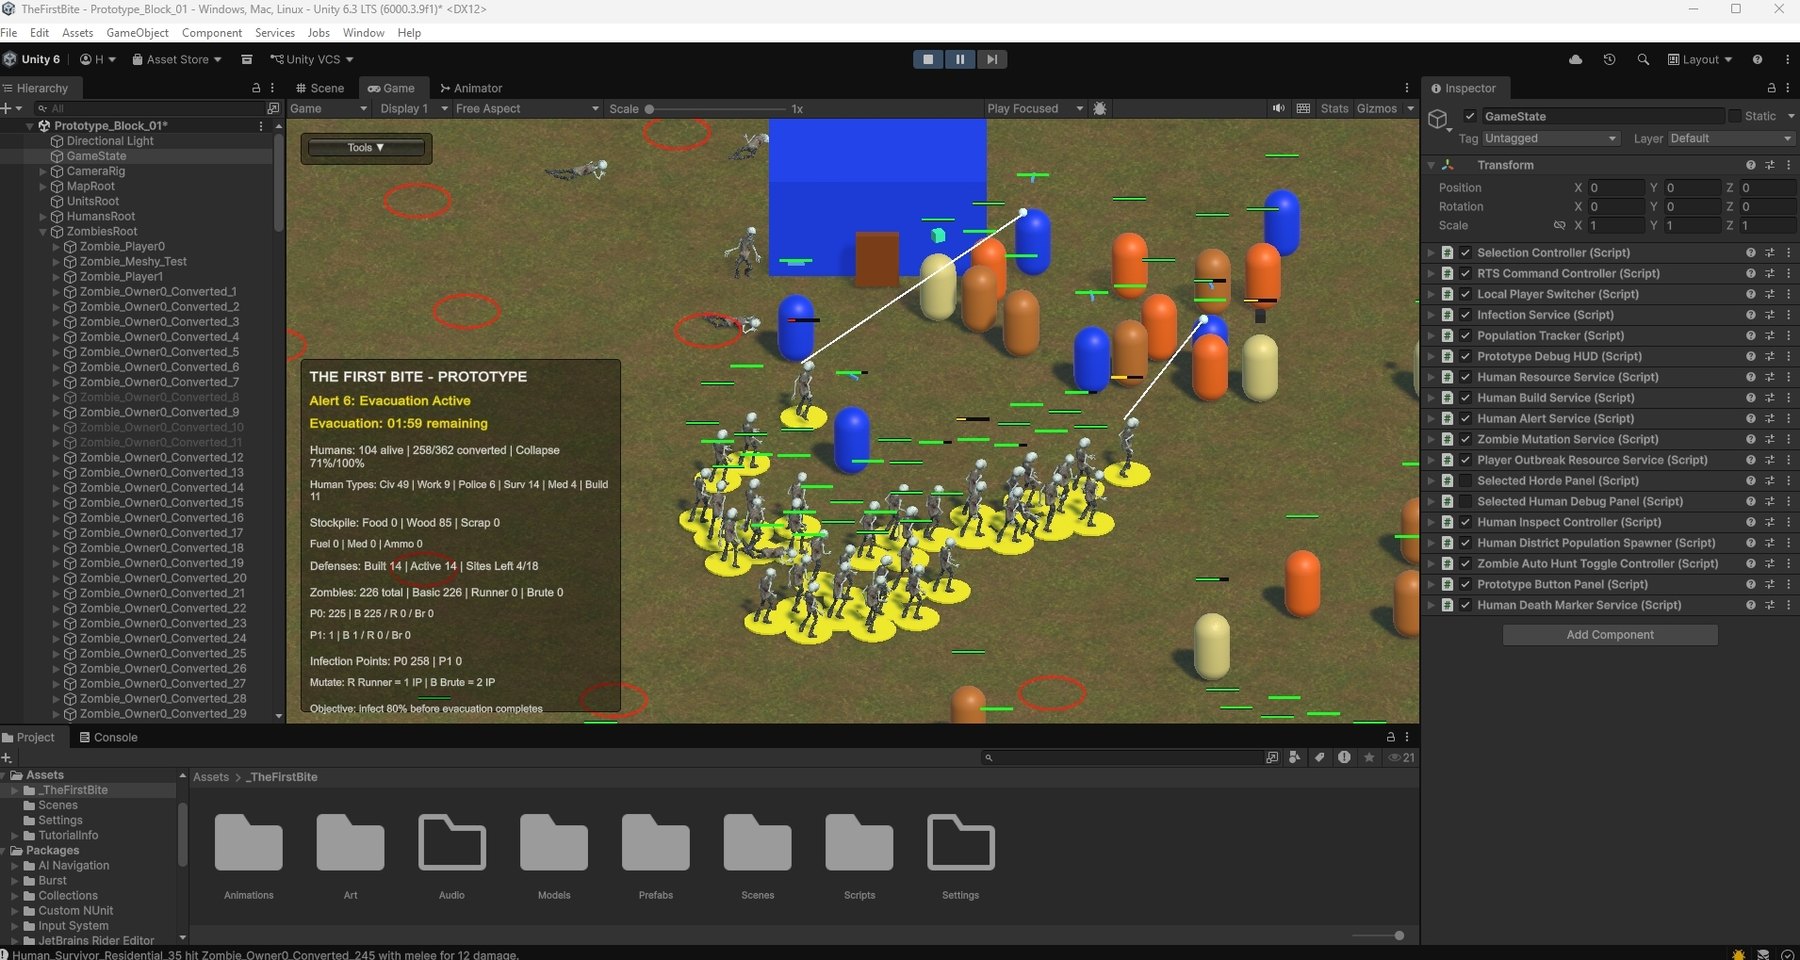Viewport: 1800px width, 960px height.
Task: Disable the Selection Controller script
Action: 1465,253
